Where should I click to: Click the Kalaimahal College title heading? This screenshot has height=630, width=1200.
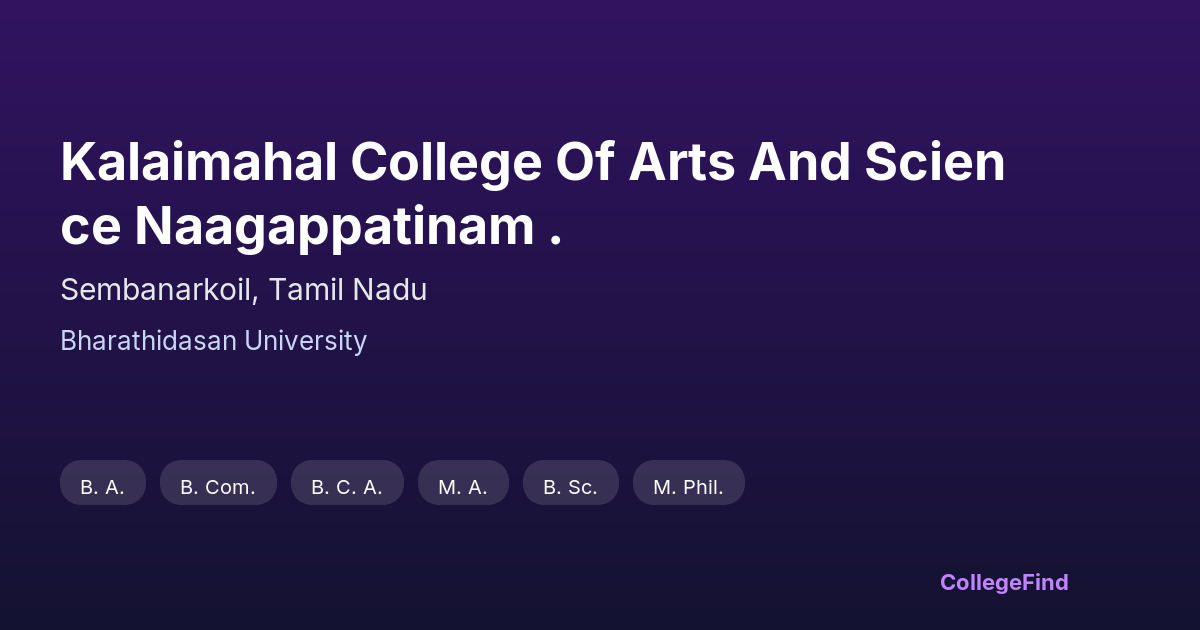[x=532, y=194]
